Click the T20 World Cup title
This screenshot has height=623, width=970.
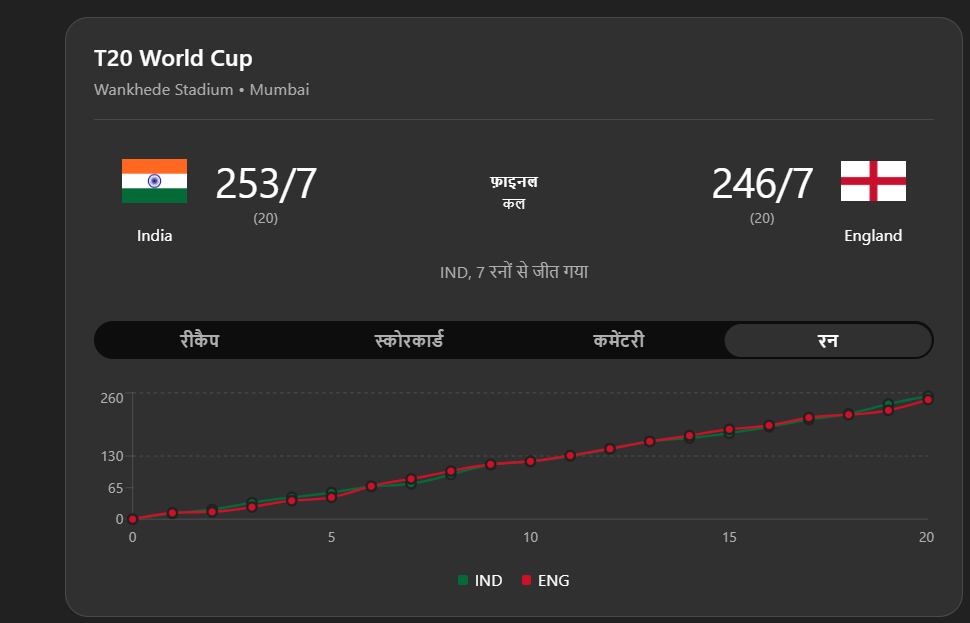[x=173, y=58]
